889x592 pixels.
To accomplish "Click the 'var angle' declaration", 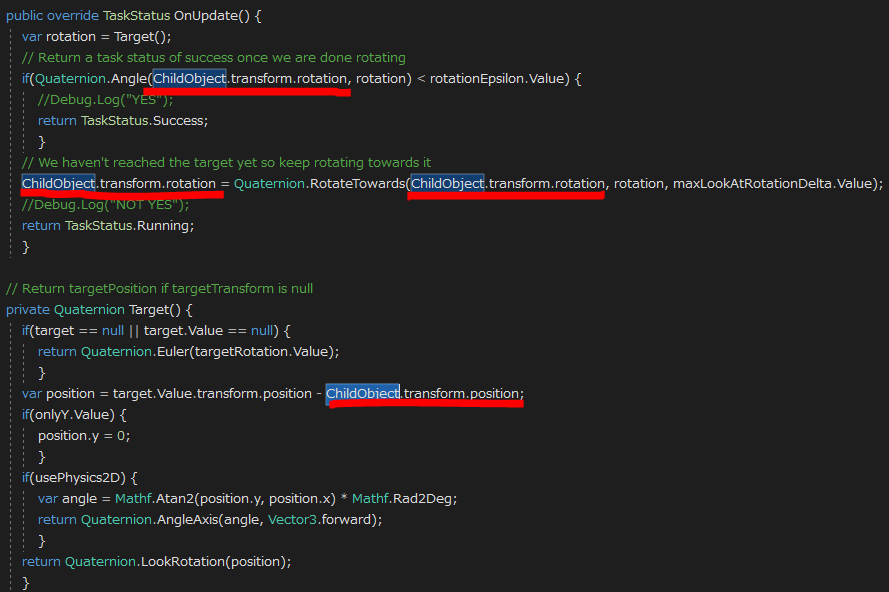I will coord(67,498).
